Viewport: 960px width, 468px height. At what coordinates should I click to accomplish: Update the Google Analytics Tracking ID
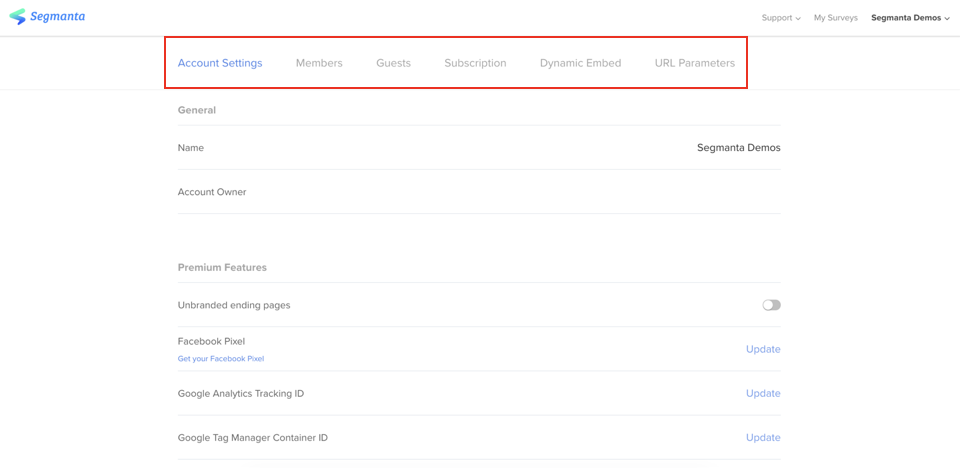(763, 393)
